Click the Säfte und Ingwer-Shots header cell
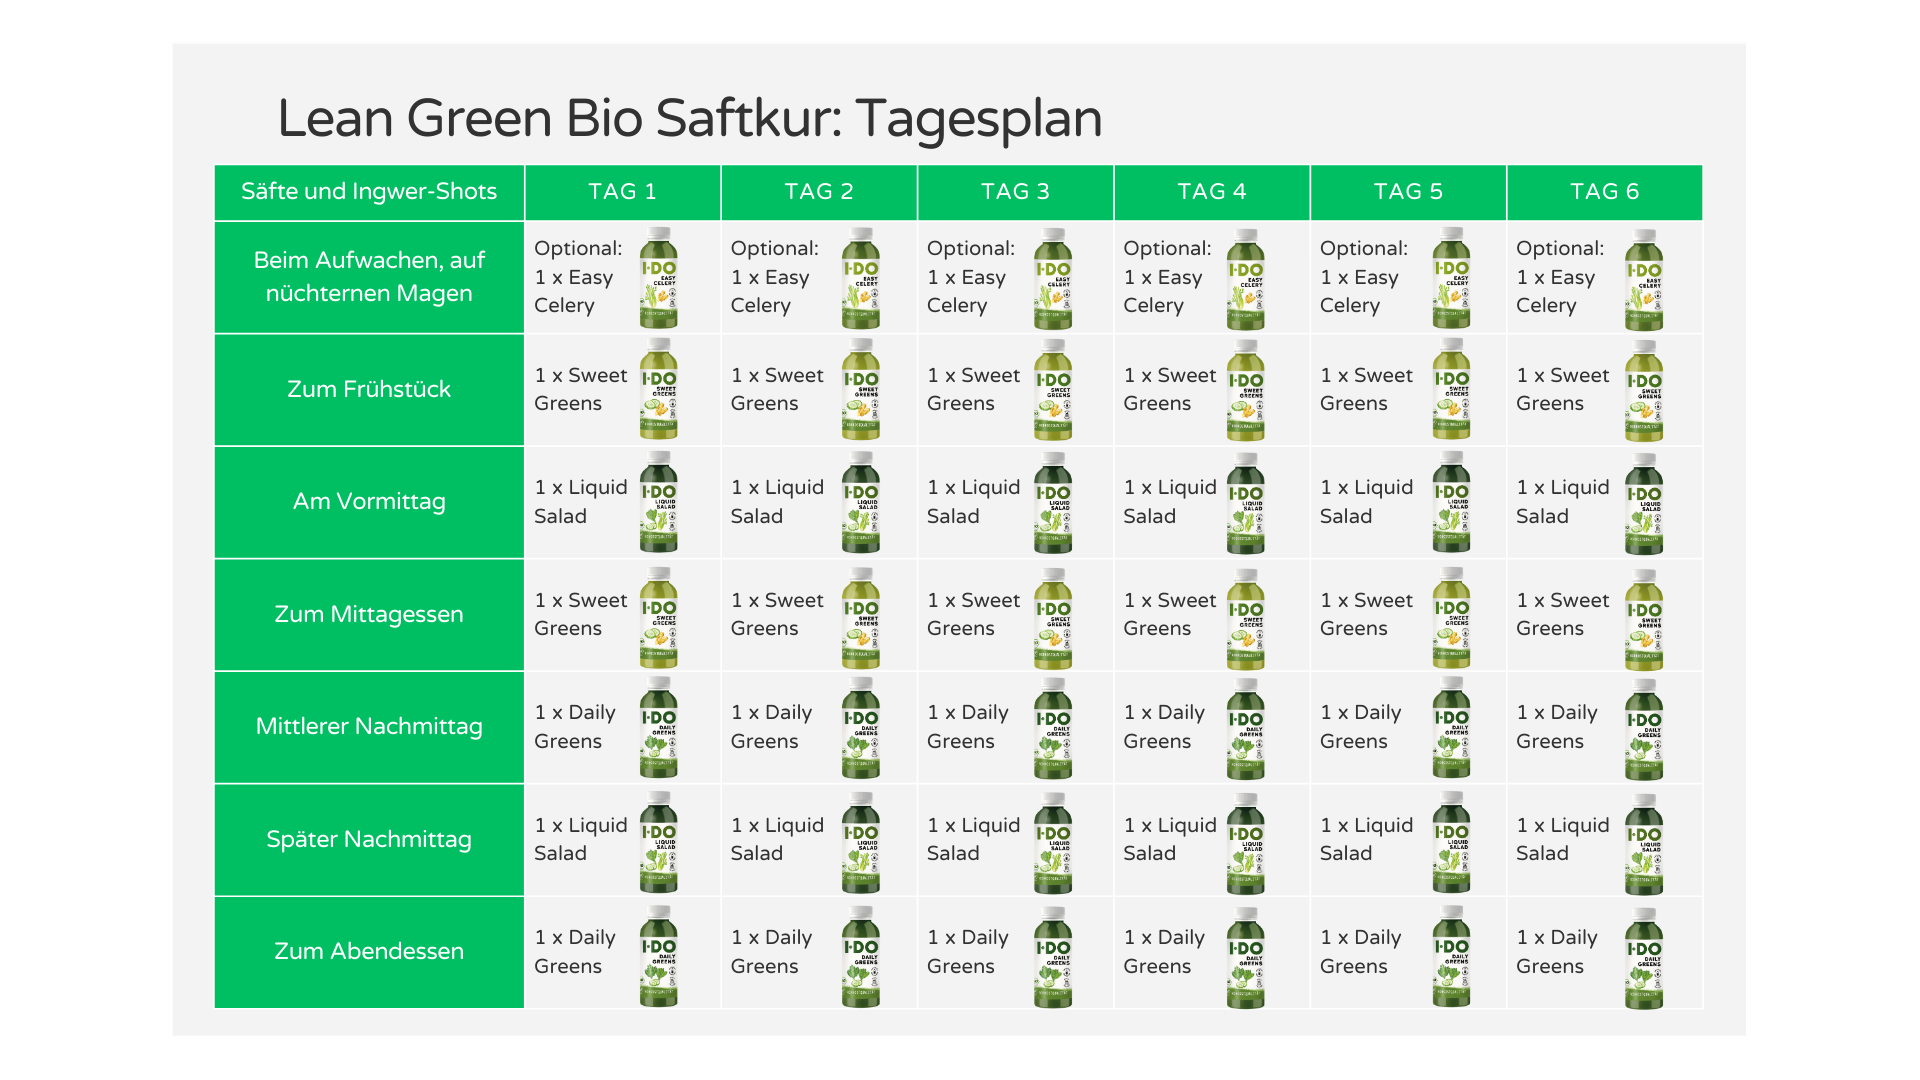This screenshot has height=1080, width=1920. pos(369,192)
